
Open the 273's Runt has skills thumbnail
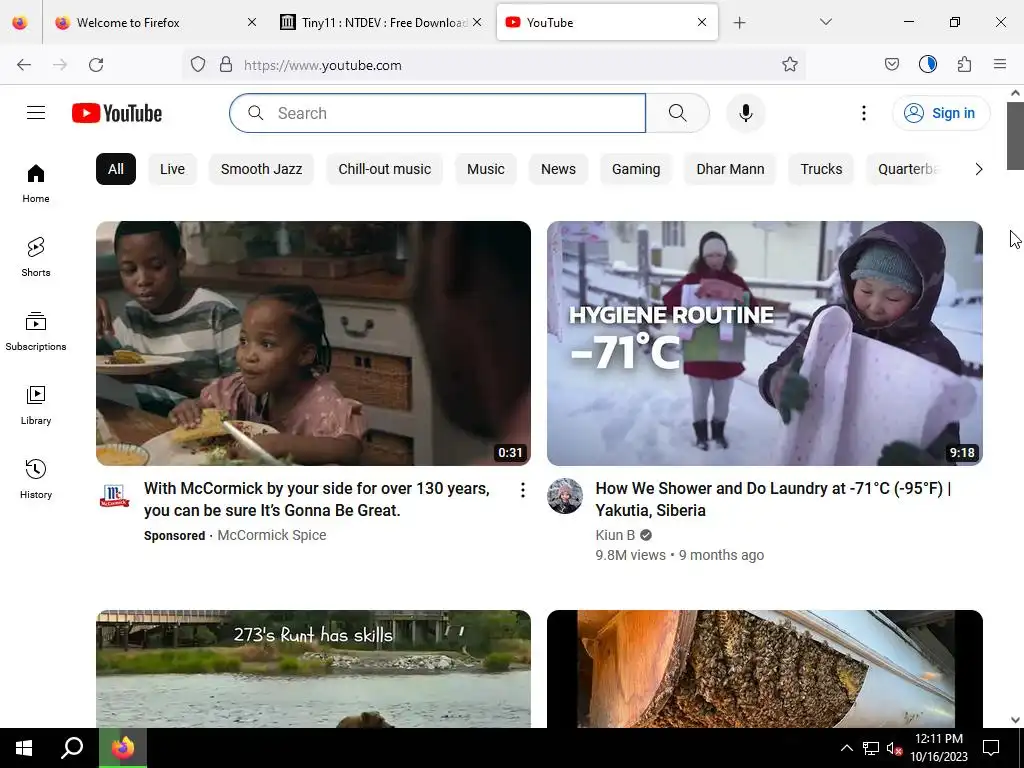(313, 669)
